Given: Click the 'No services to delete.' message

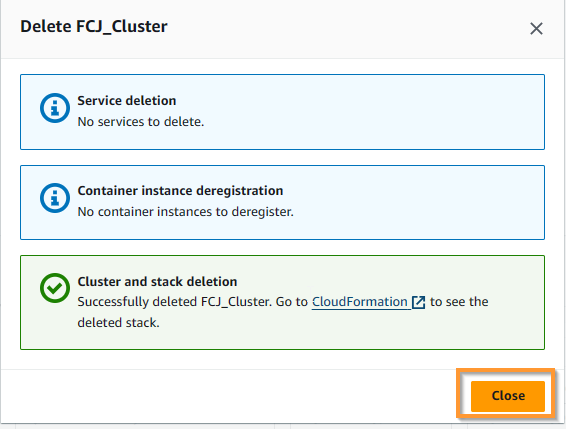Looking at the screenshot, I should [141, 122].
